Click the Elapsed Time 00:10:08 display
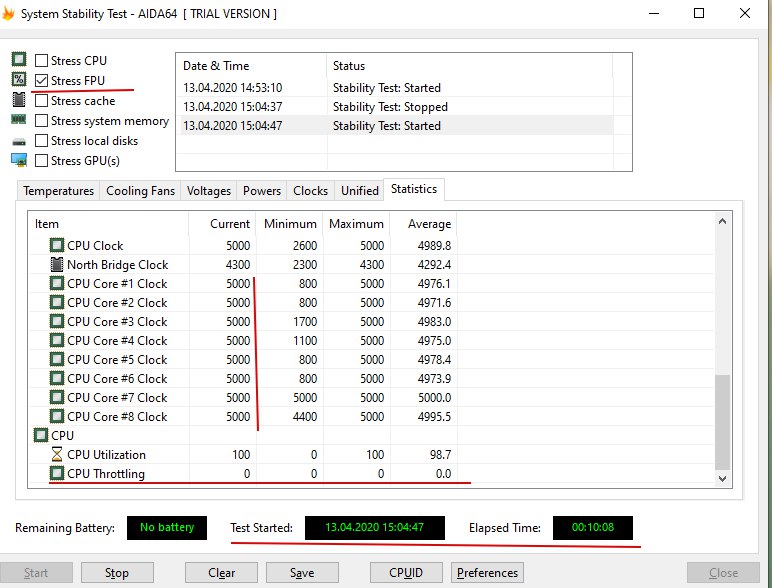 click(x=593, y=527)
